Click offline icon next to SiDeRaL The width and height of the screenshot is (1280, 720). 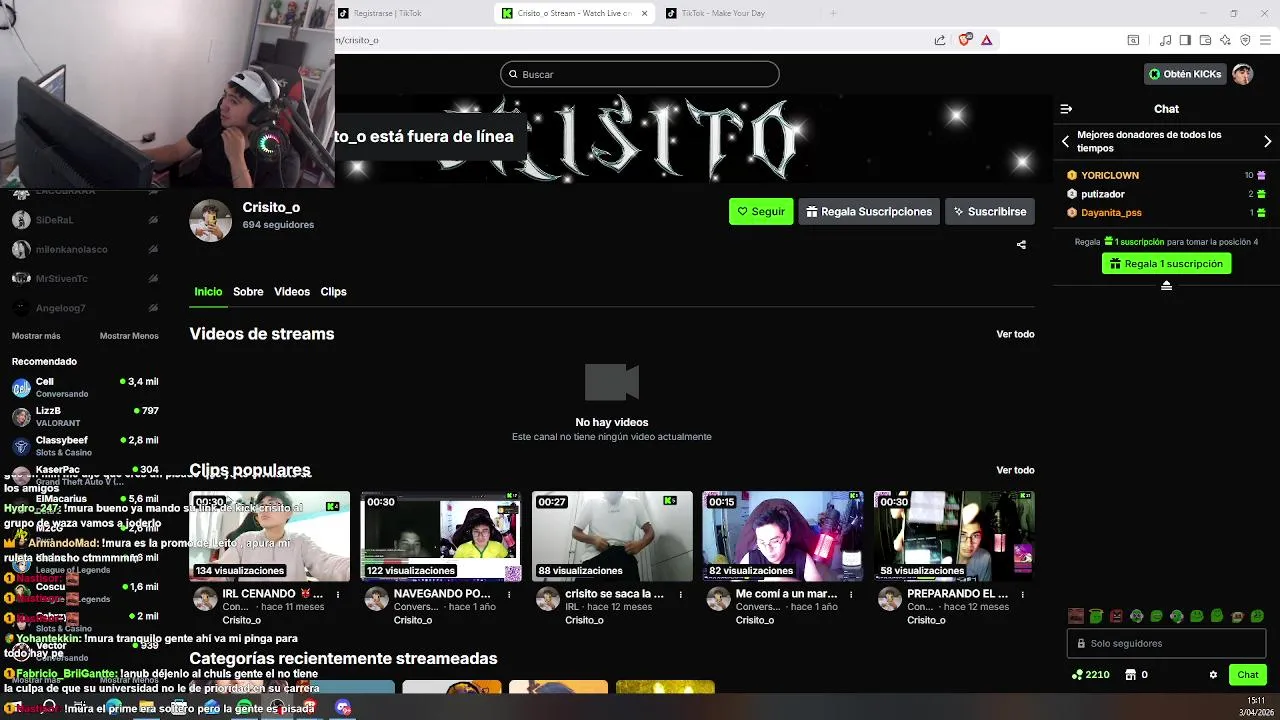[x=153, y=220]
